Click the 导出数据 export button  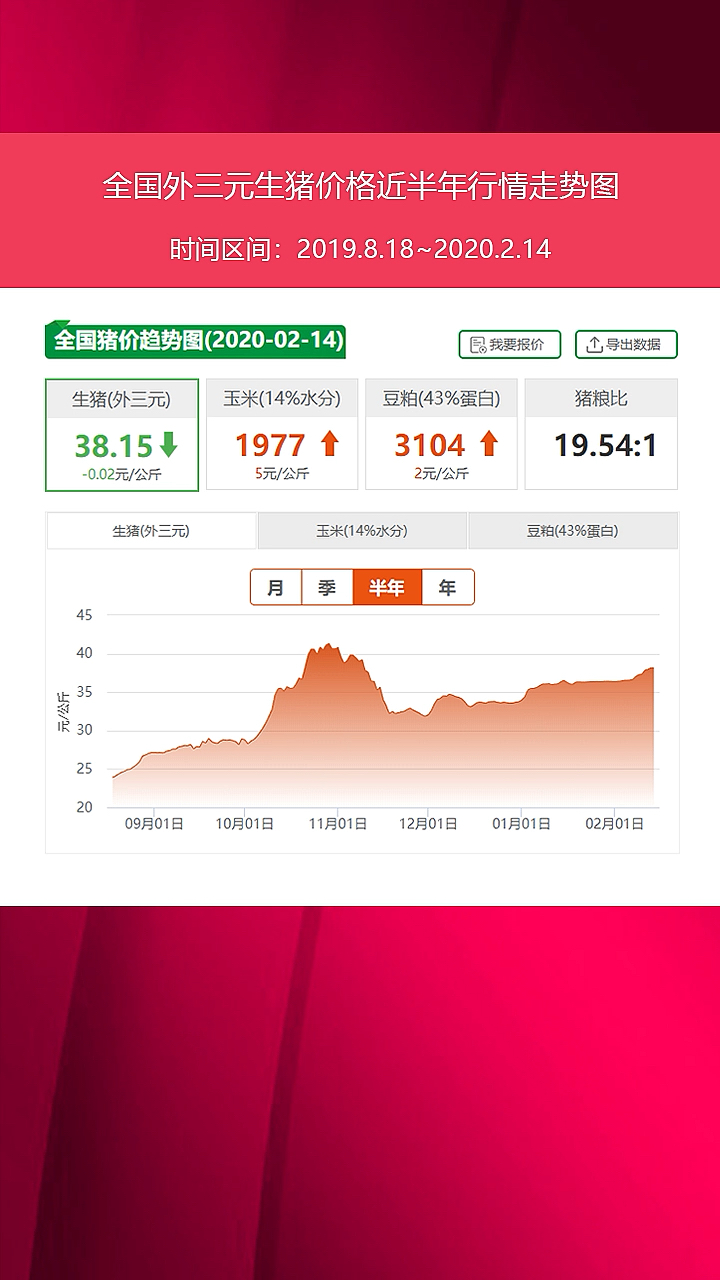click(626, 344)
